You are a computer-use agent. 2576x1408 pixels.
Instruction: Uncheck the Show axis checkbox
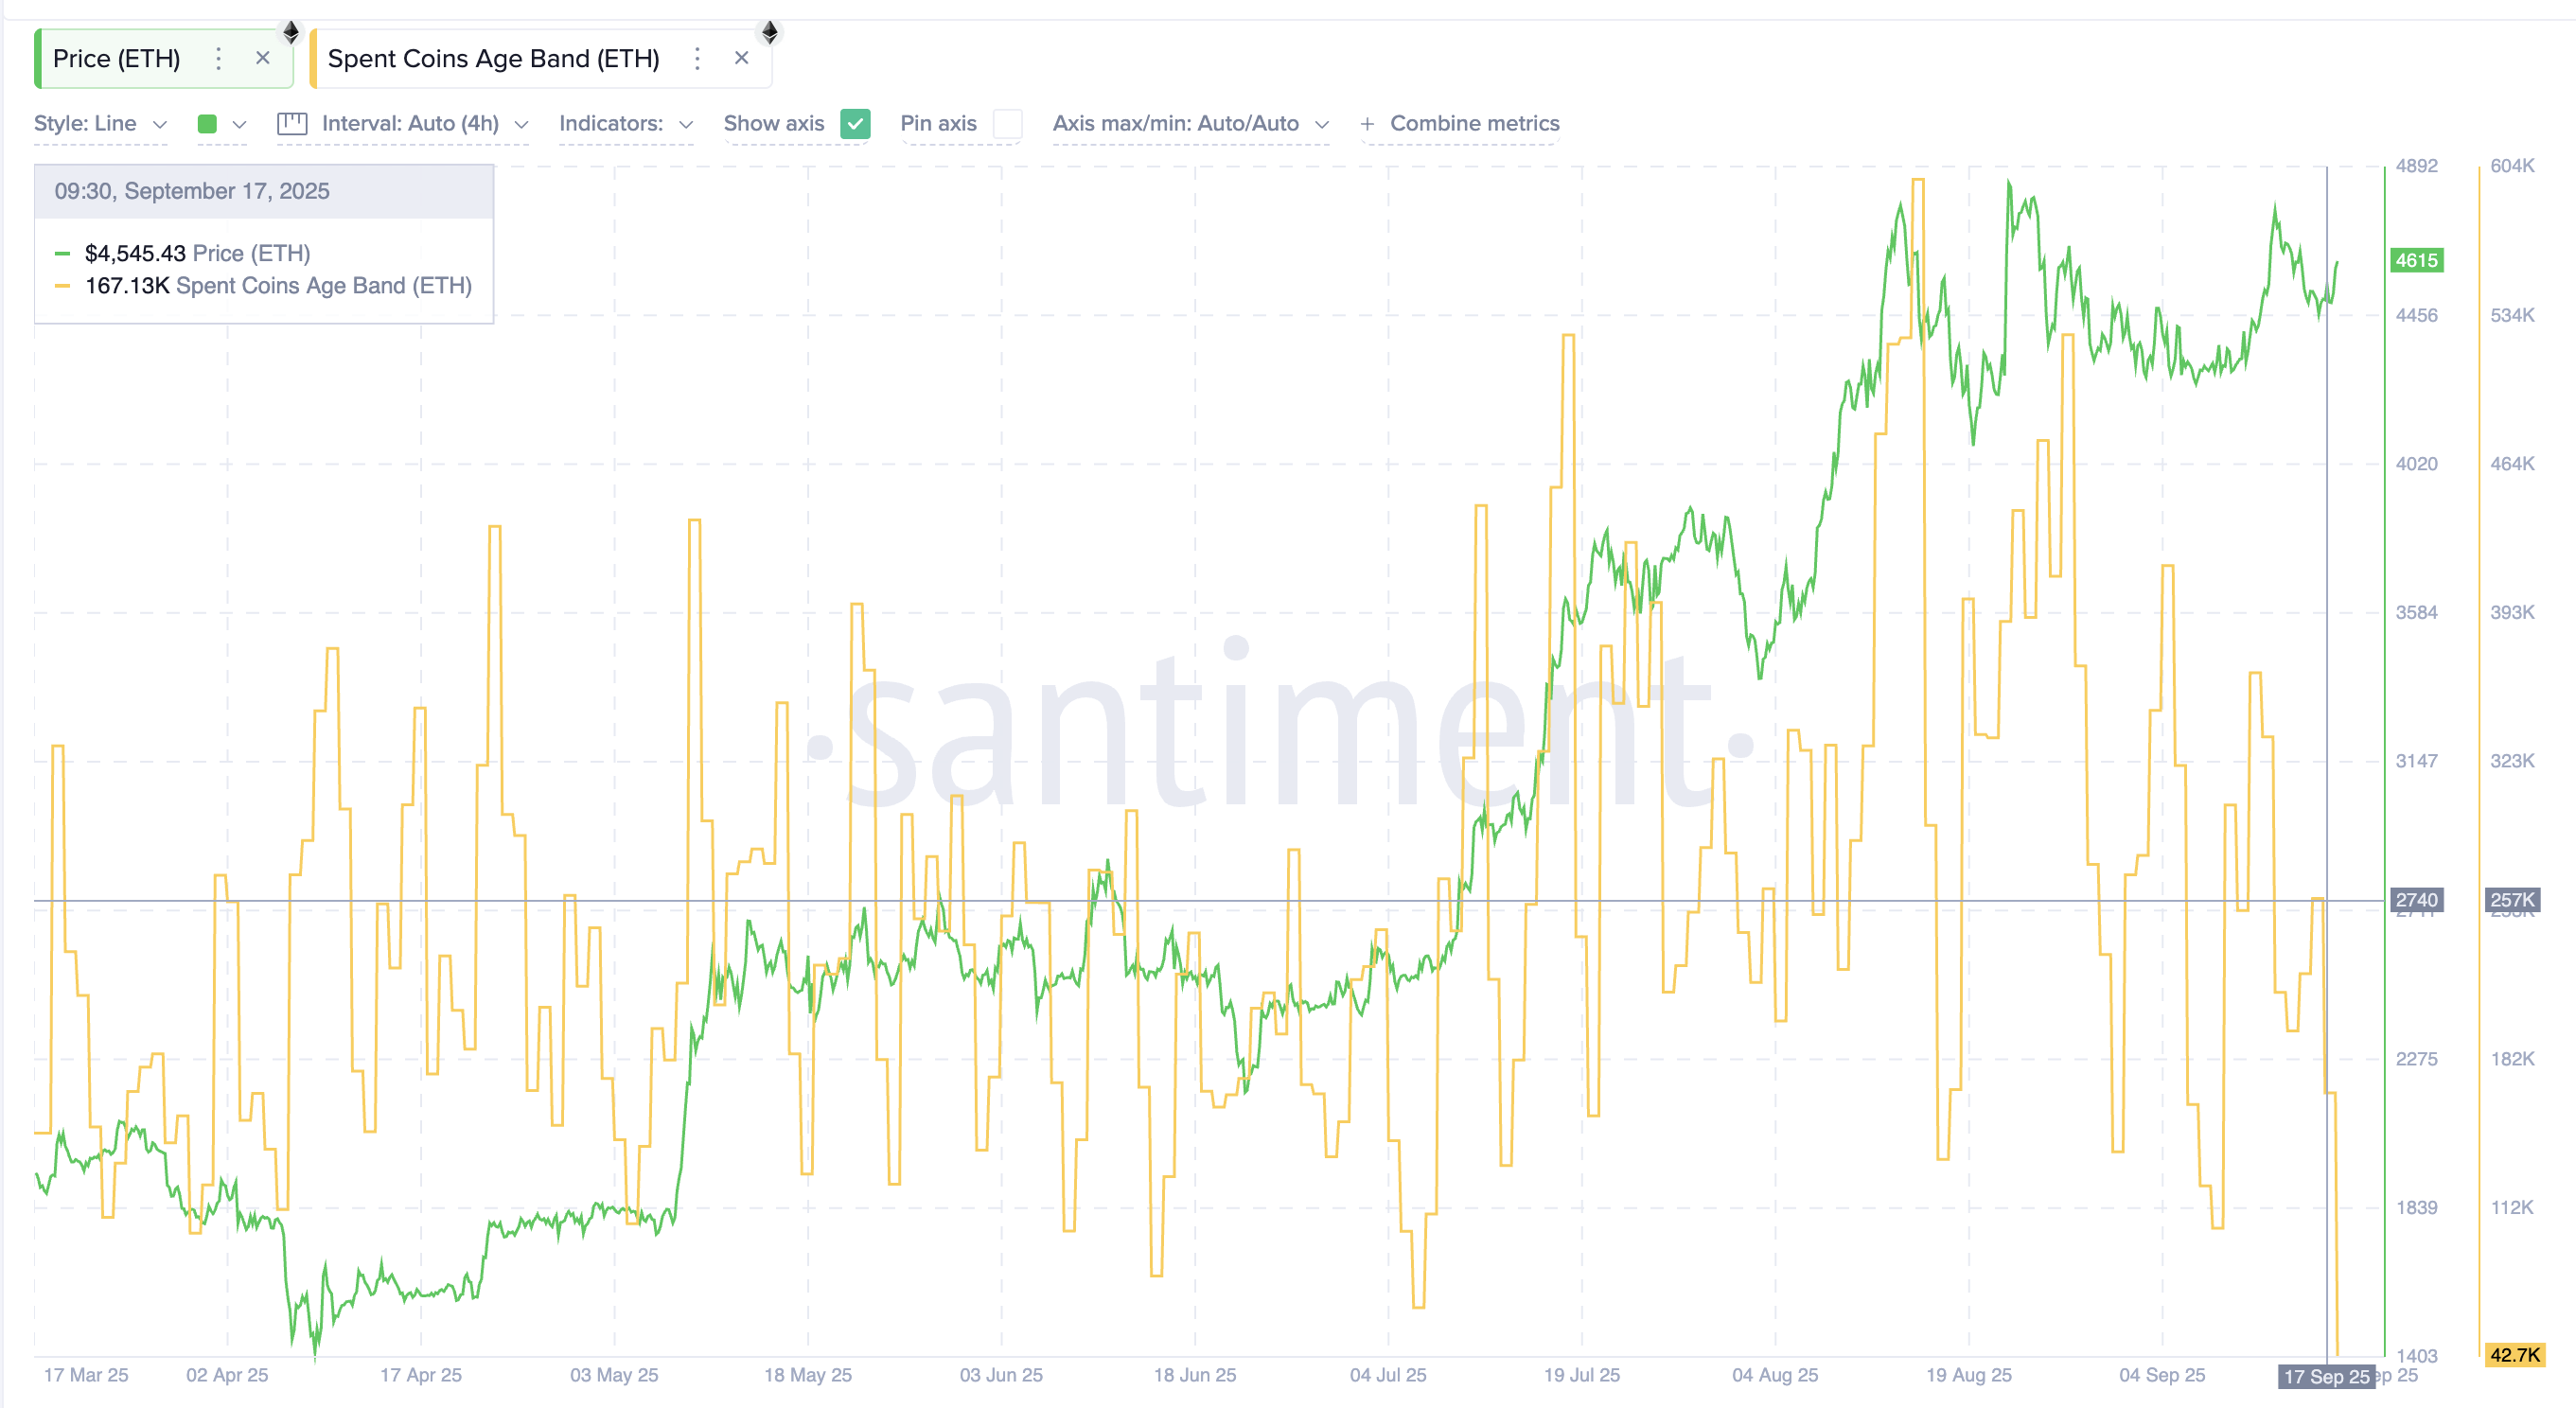coord(855,124)
